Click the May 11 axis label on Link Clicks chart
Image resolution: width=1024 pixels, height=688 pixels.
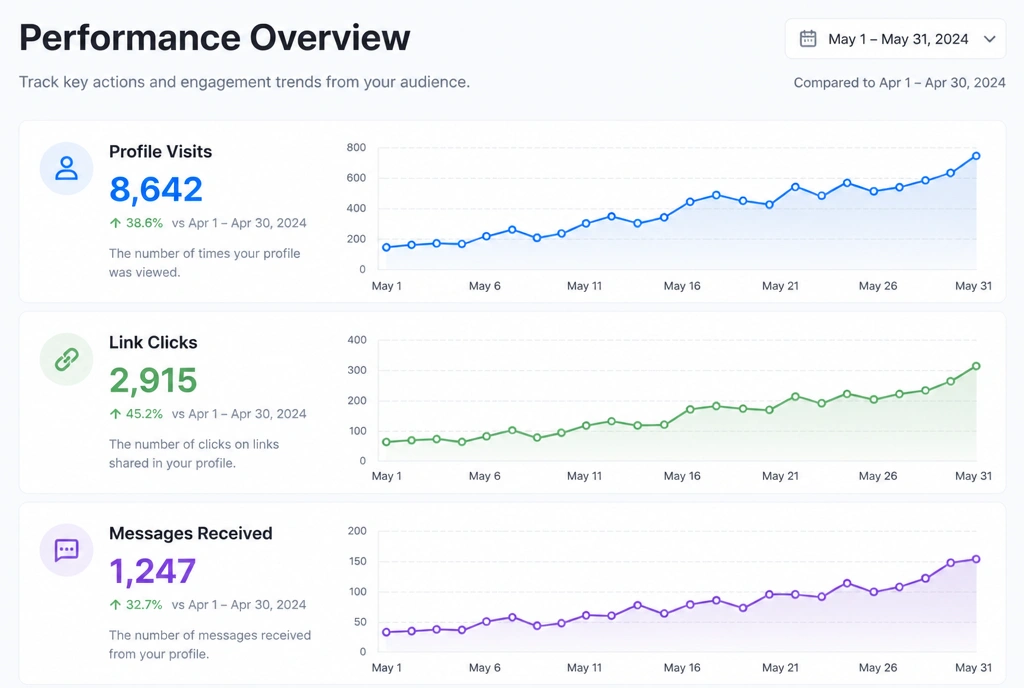584,477
